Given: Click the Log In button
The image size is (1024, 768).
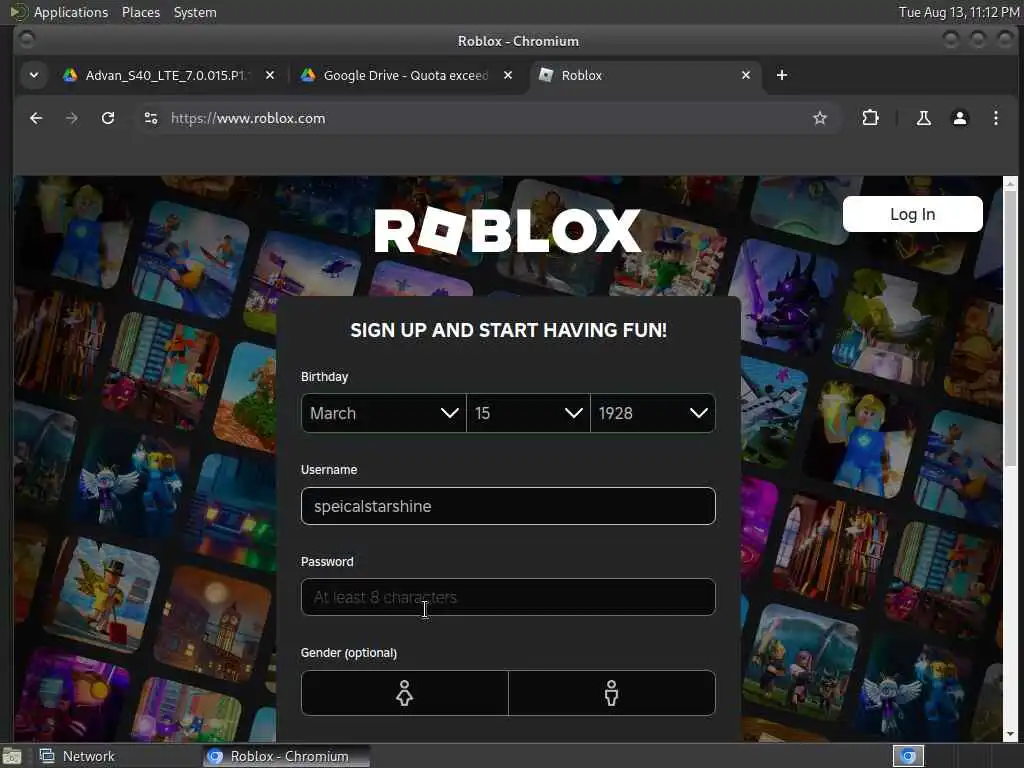Looking at the screenshot, I should (912, 214).
